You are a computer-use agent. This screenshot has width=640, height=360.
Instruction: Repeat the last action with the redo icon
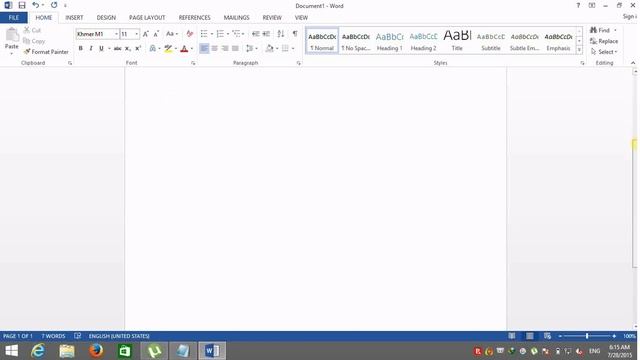click(54, 5)
